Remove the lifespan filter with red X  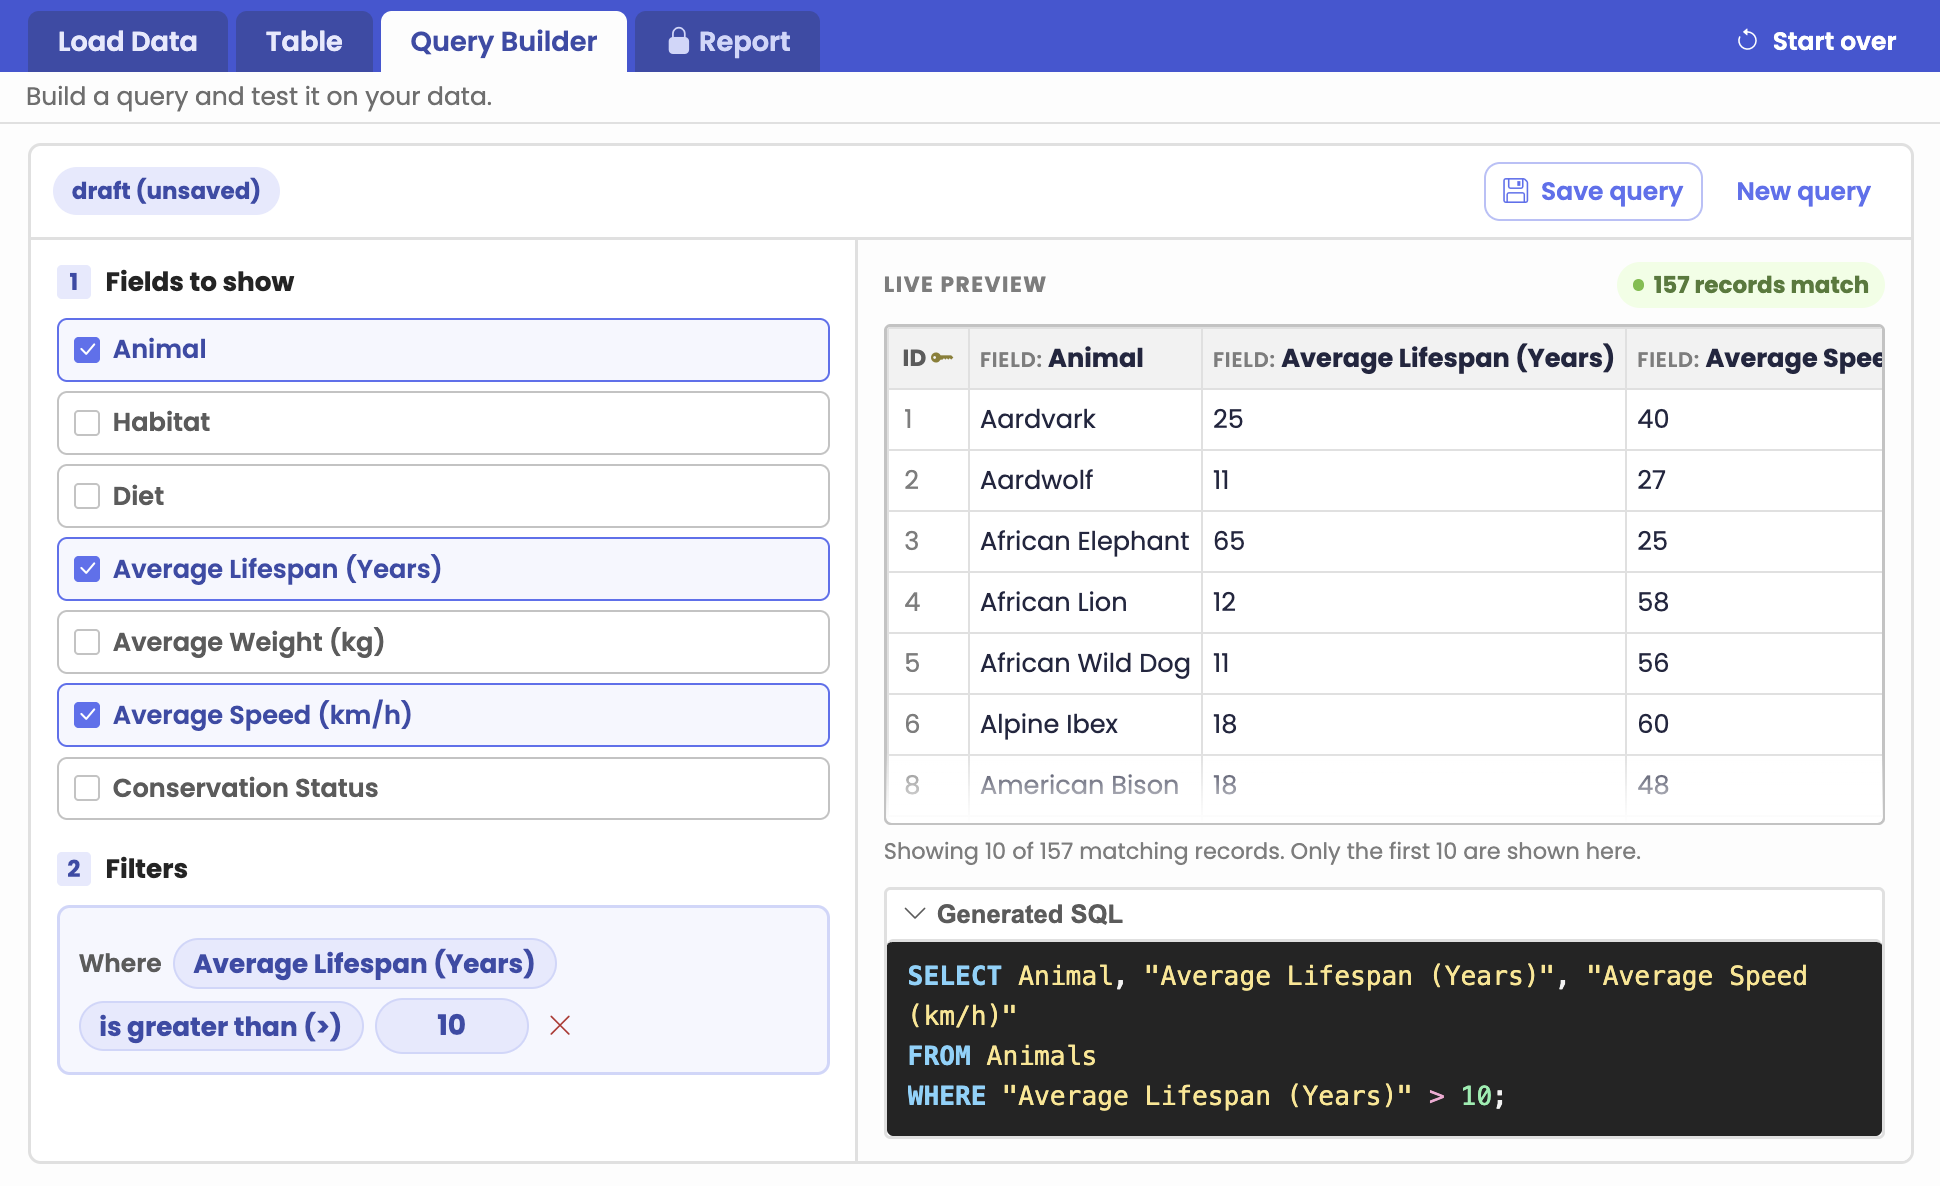pyautogui.click(x=560, y=1025)
